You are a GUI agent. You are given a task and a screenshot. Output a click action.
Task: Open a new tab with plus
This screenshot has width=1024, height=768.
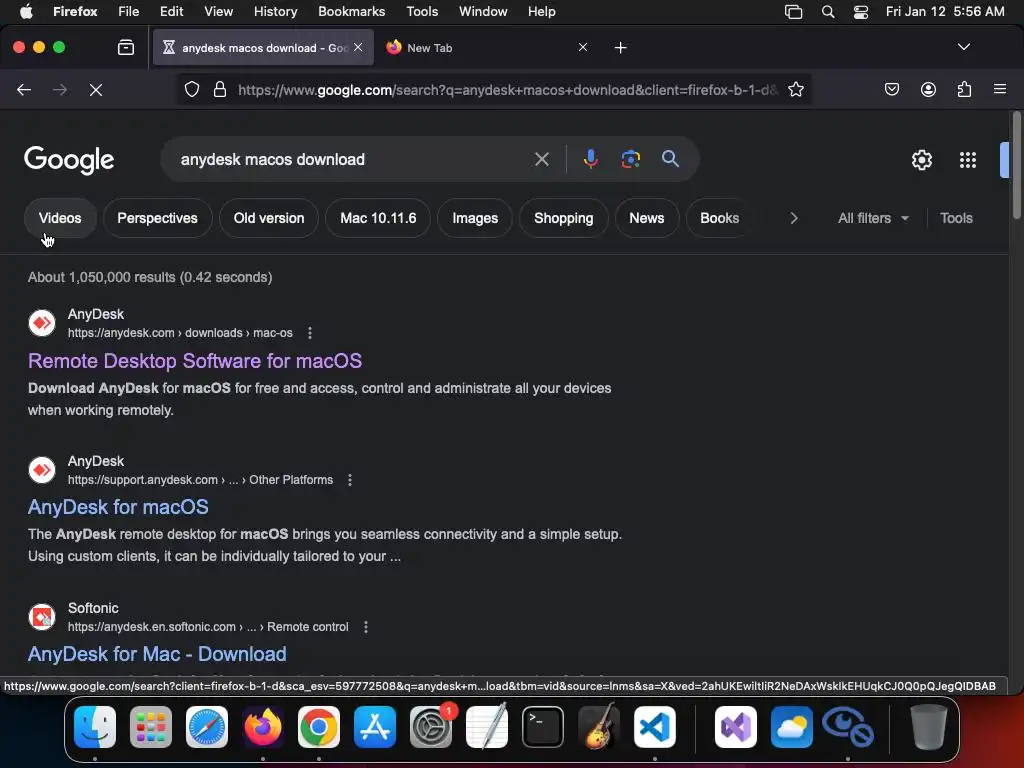point(620,48)
